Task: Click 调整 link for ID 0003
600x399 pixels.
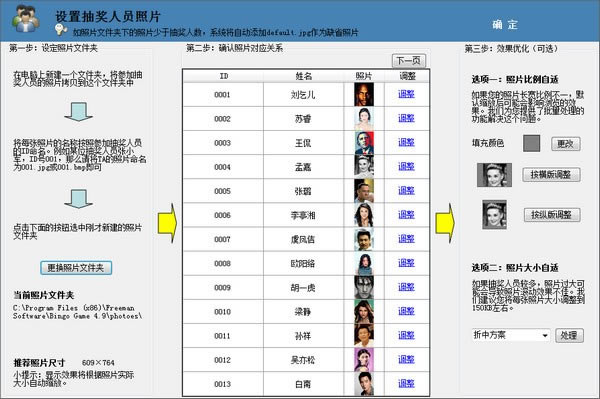Action: pyautogui.click(x=406, y=142)
